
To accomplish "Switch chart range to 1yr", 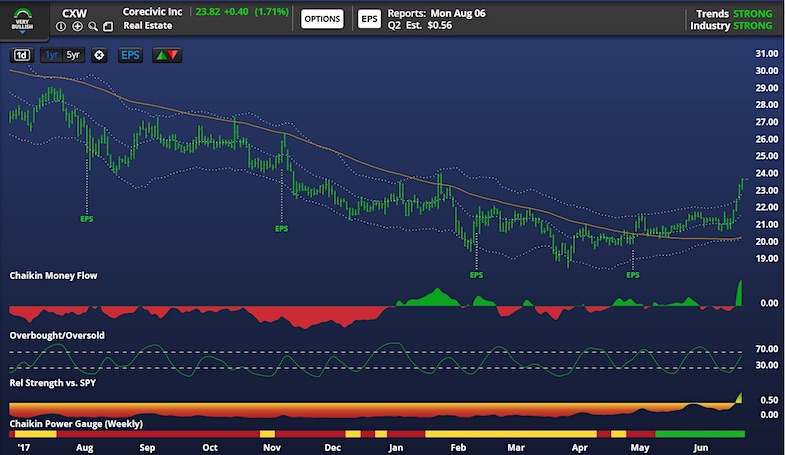I will coord(52,55).
